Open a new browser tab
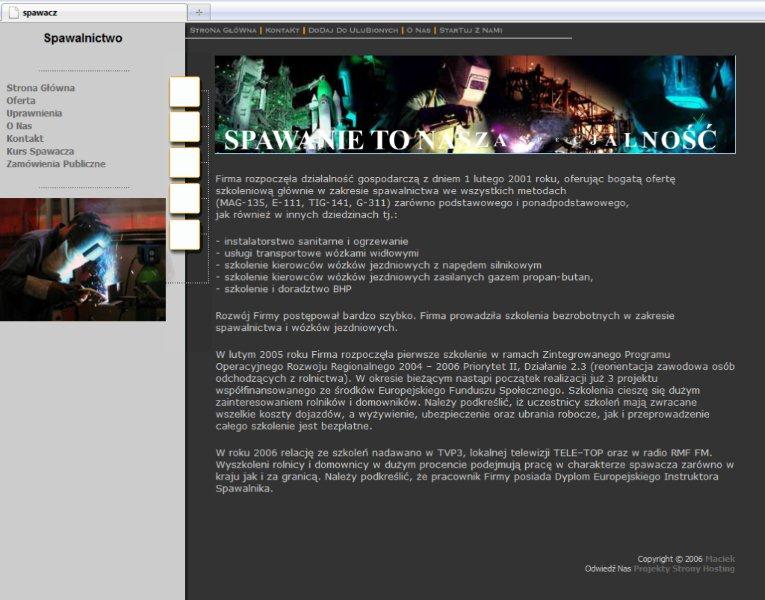This screenshot has height=600, width=765. tap(199, 12)
